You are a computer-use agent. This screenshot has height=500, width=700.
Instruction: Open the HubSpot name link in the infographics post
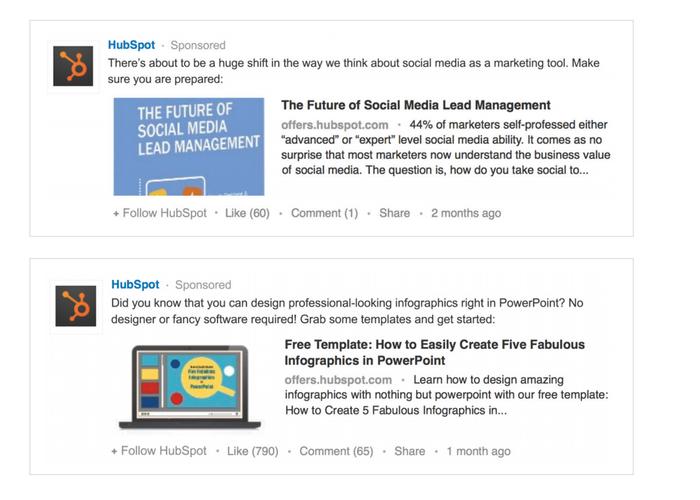pos(135,284)
